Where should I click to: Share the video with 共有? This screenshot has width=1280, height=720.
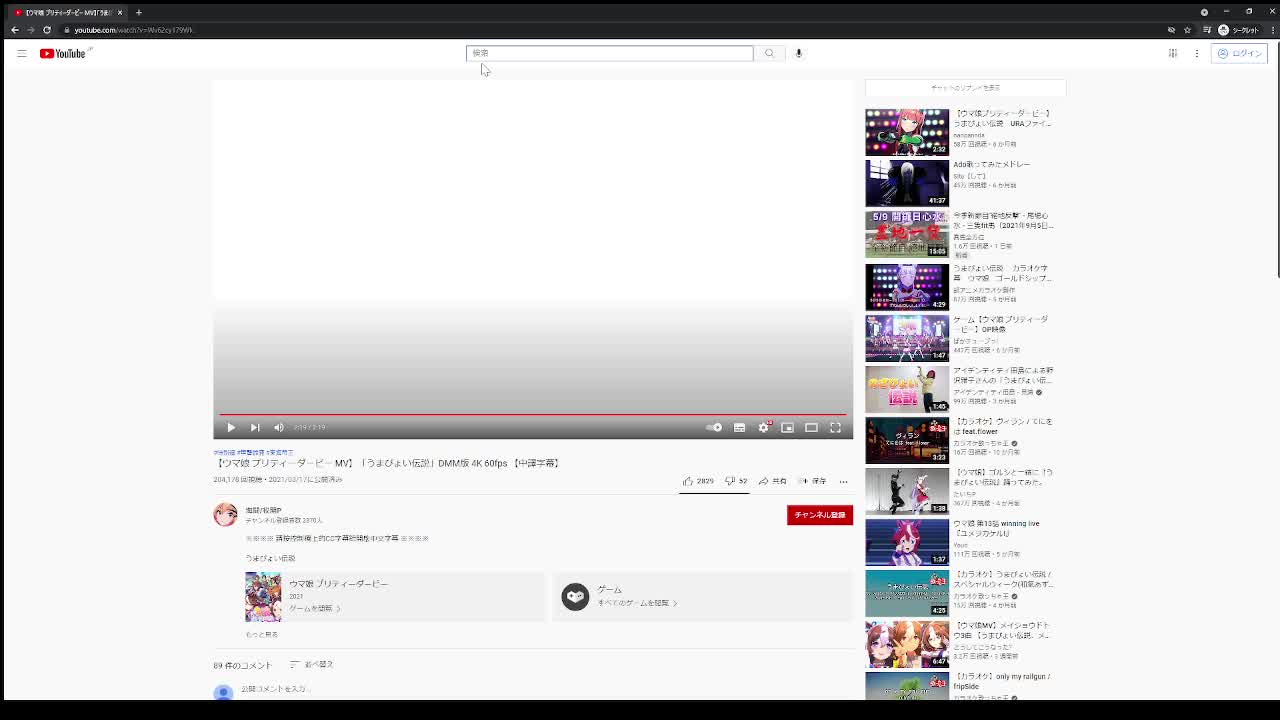tap(773, 481)
